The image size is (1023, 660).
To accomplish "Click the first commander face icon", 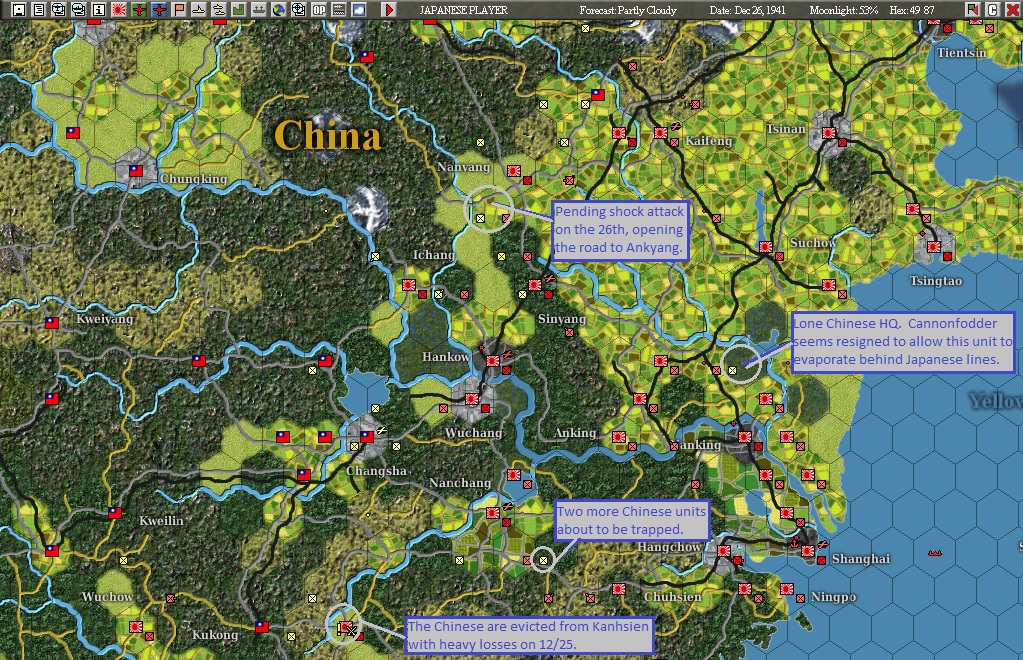I will point(59,10).
